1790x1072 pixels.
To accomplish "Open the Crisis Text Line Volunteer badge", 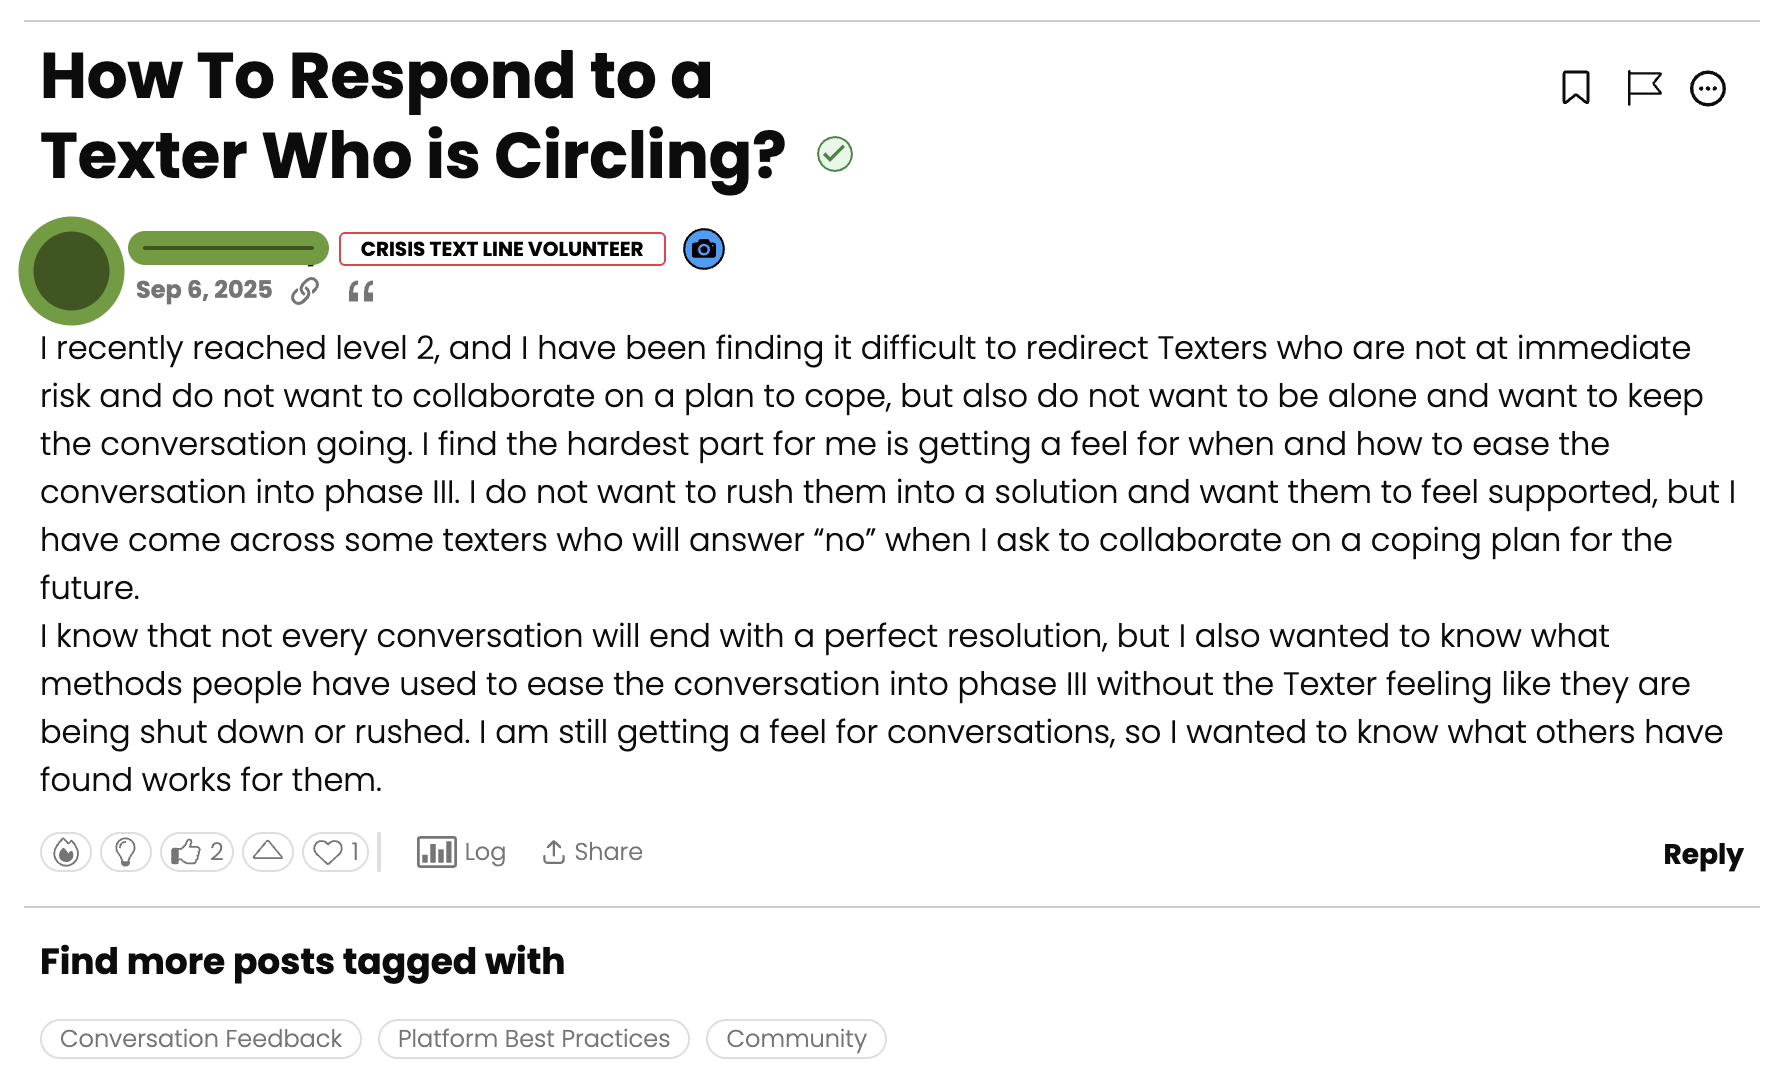I will click(x=502, y=248).
